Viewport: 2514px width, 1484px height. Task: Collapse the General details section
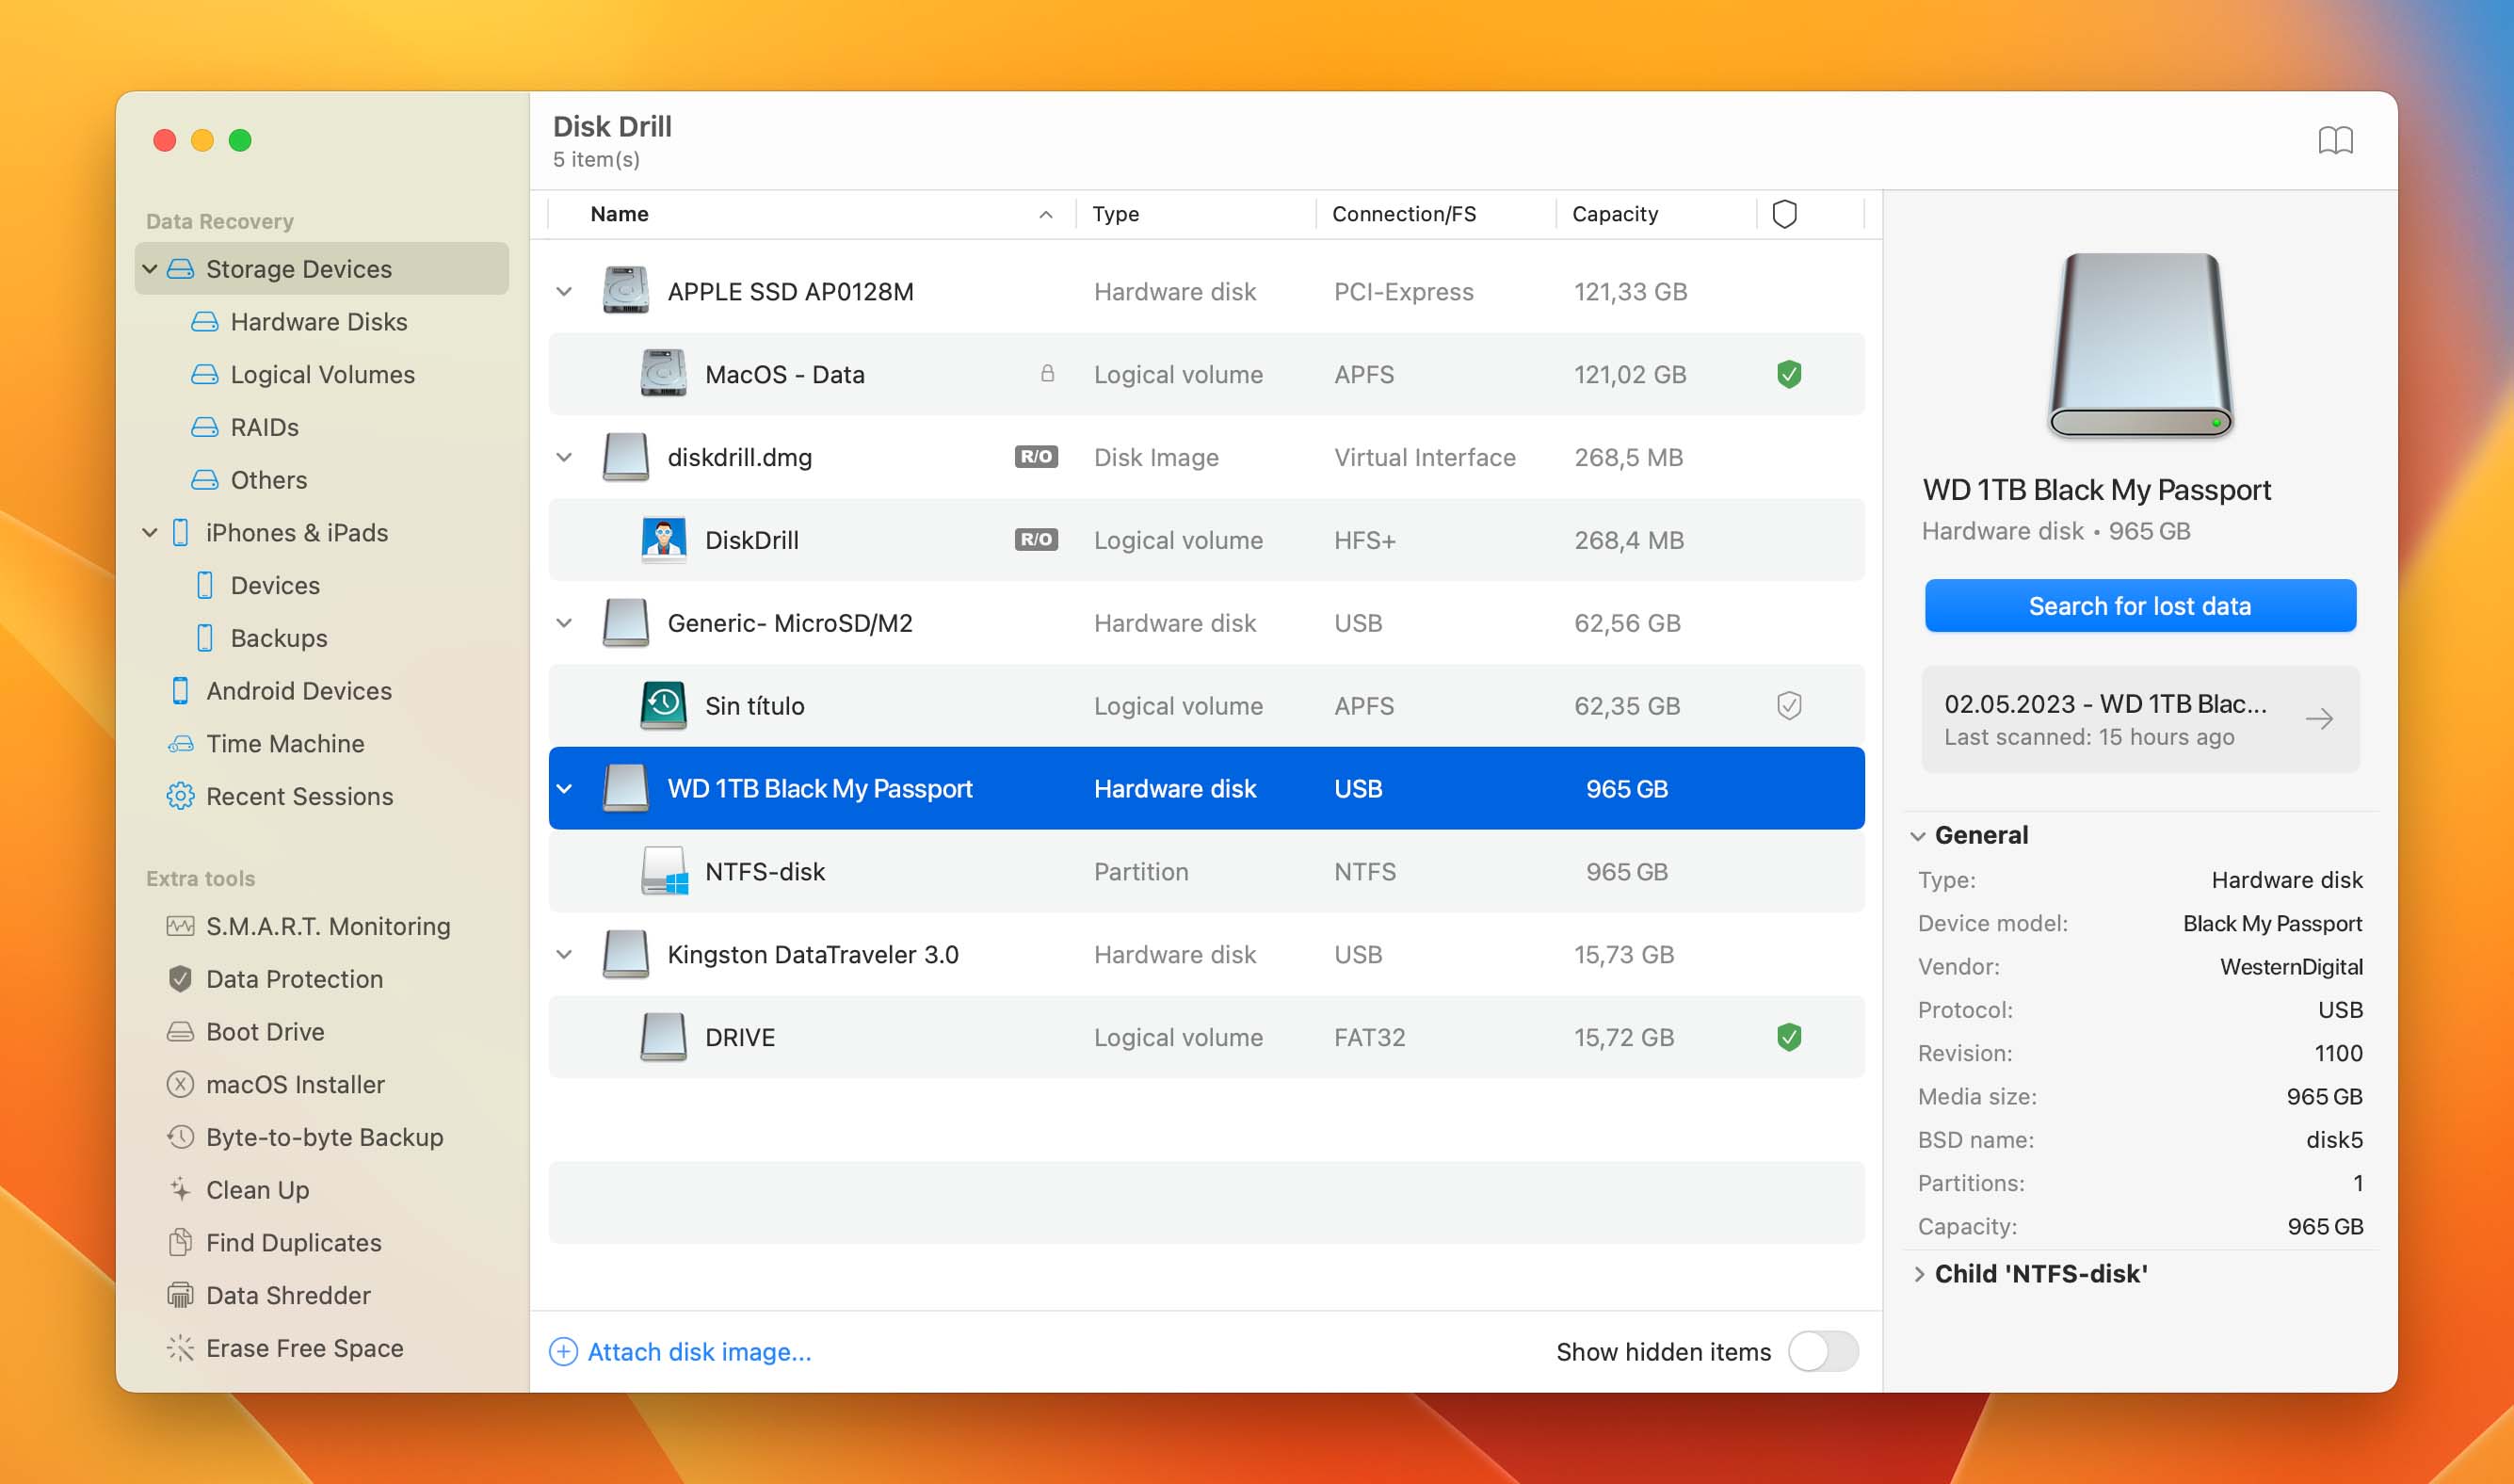coord(1917,836)
